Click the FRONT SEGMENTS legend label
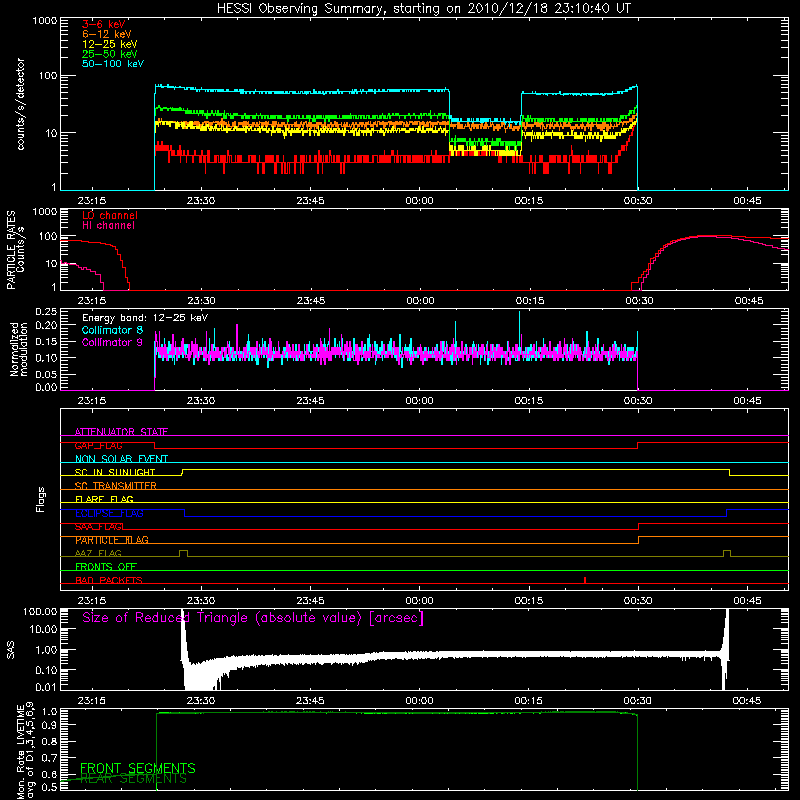Screen dimensions: 800x800 coord(138,768)
